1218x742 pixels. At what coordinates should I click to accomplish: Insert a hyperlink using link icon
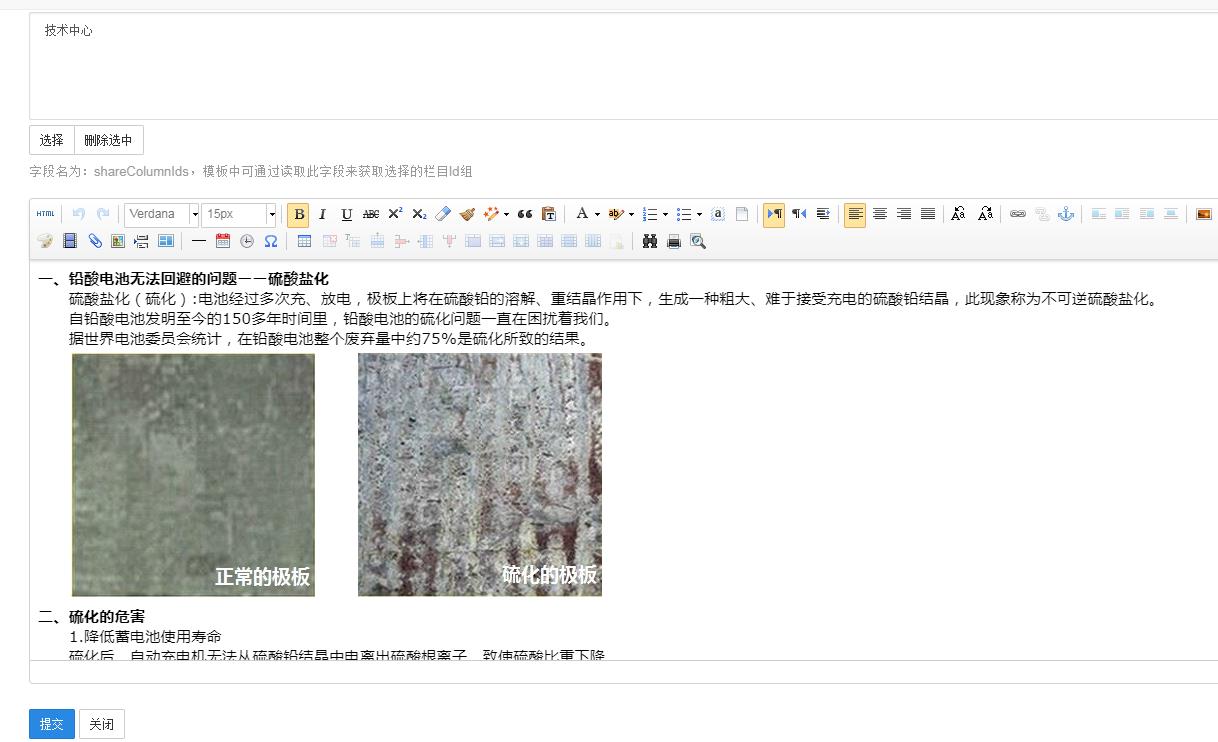(x=1017, y=214)
